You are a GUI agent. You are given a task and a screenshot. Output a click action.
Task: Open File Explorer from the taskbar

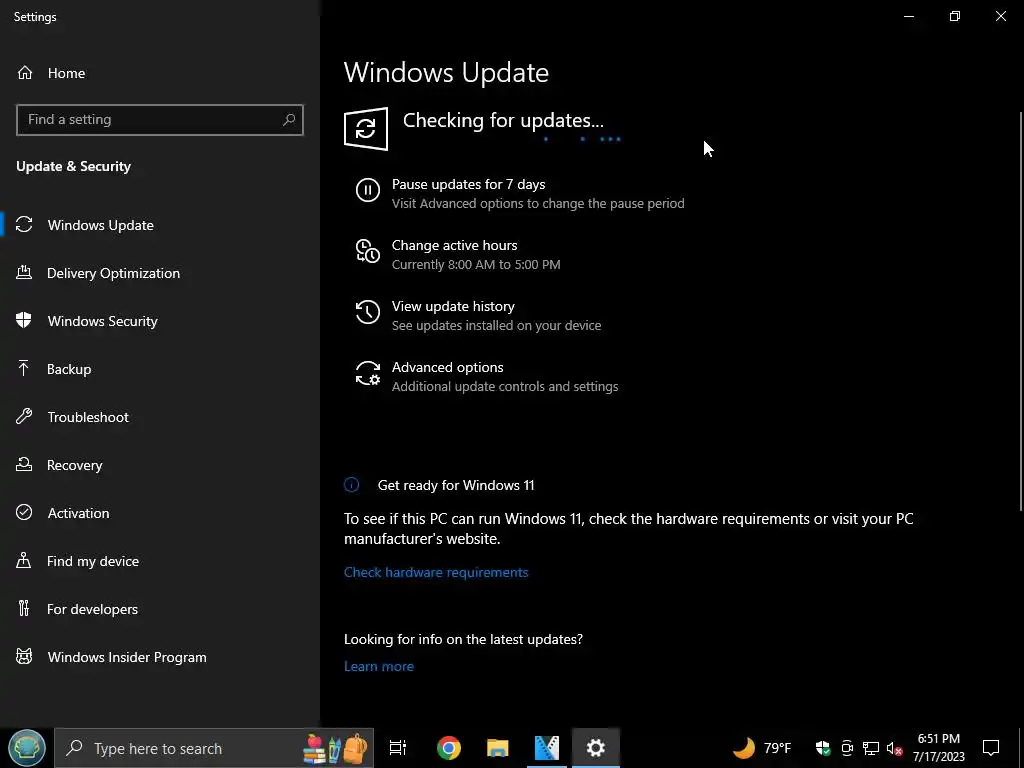(x=498, y=748)
